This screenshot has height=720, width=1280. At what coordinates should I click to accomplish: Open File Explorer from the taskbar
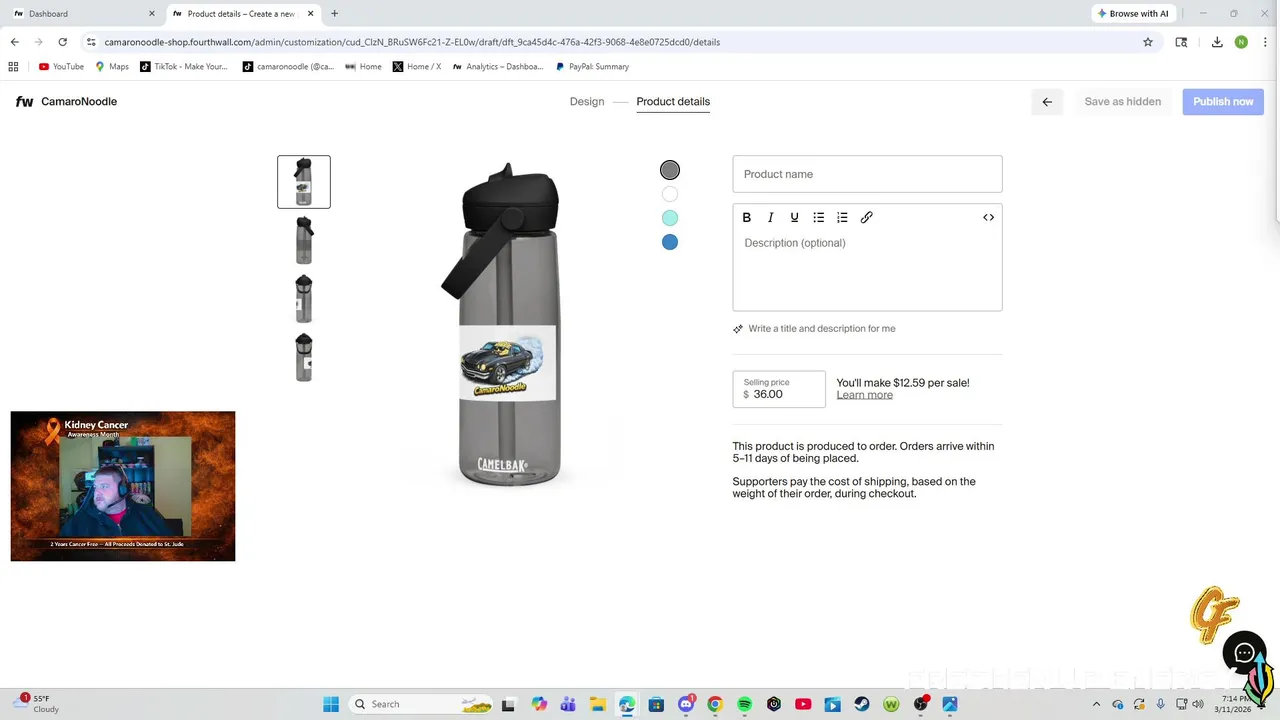597,704
